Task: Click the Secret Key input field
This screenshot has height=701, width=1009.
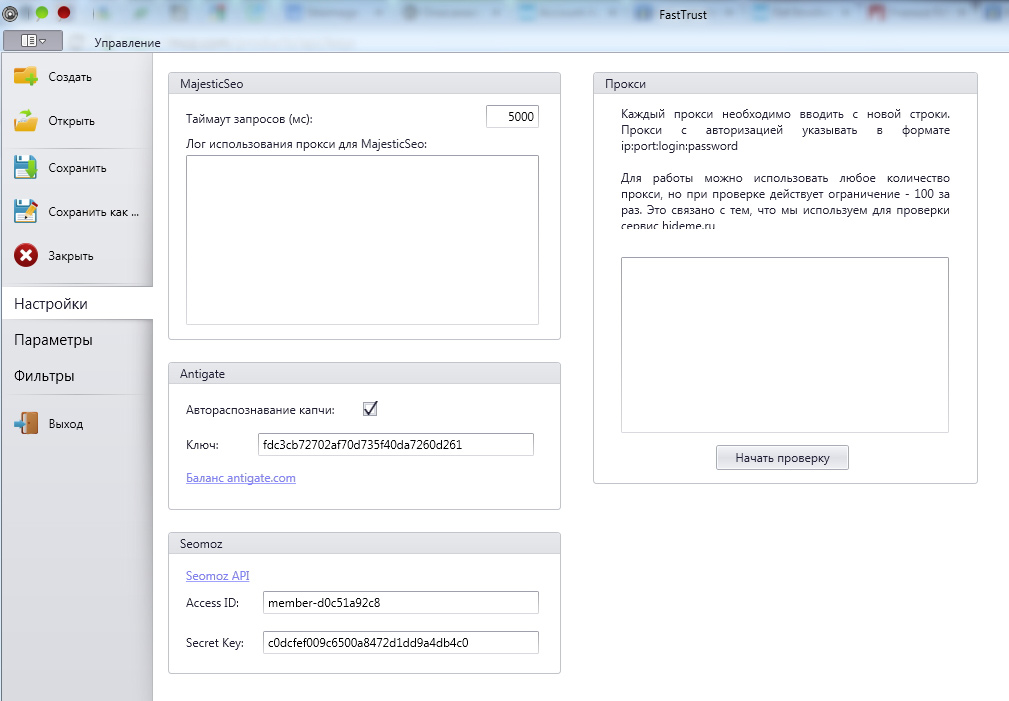Action: (x=400, y=642)
